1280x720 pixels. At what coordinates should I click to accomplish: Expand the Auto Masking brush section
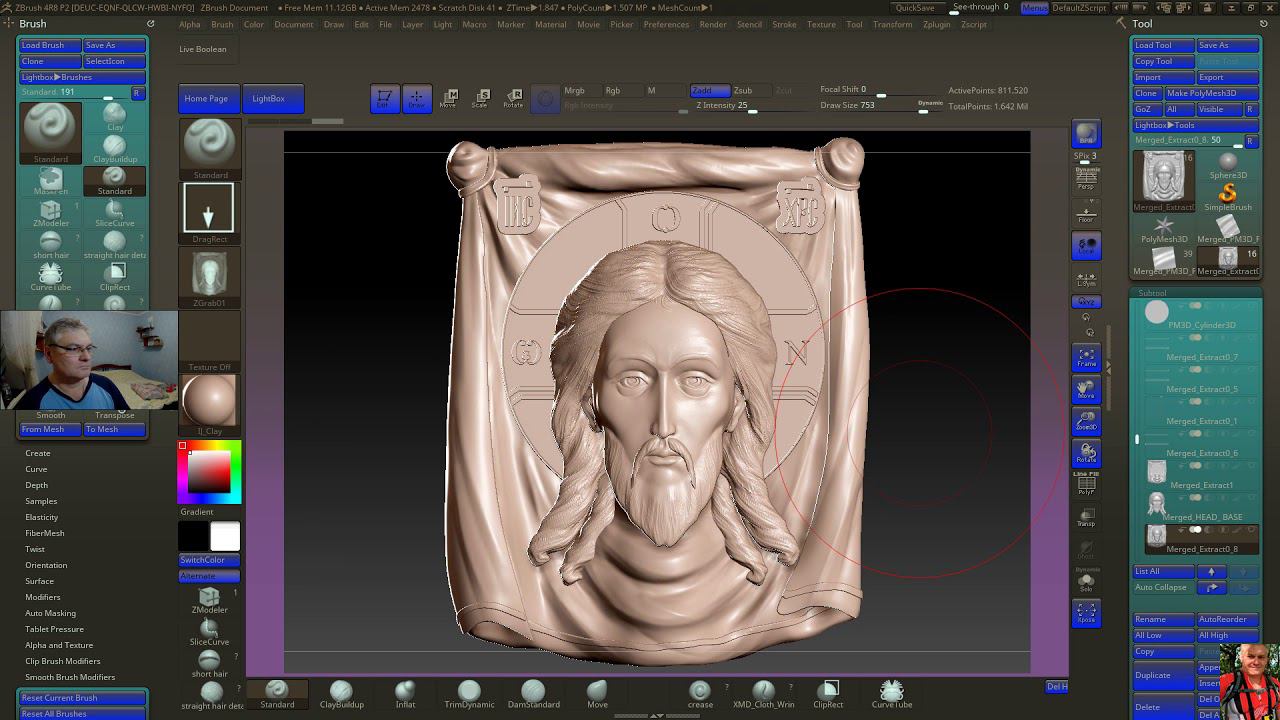point(50,613)
